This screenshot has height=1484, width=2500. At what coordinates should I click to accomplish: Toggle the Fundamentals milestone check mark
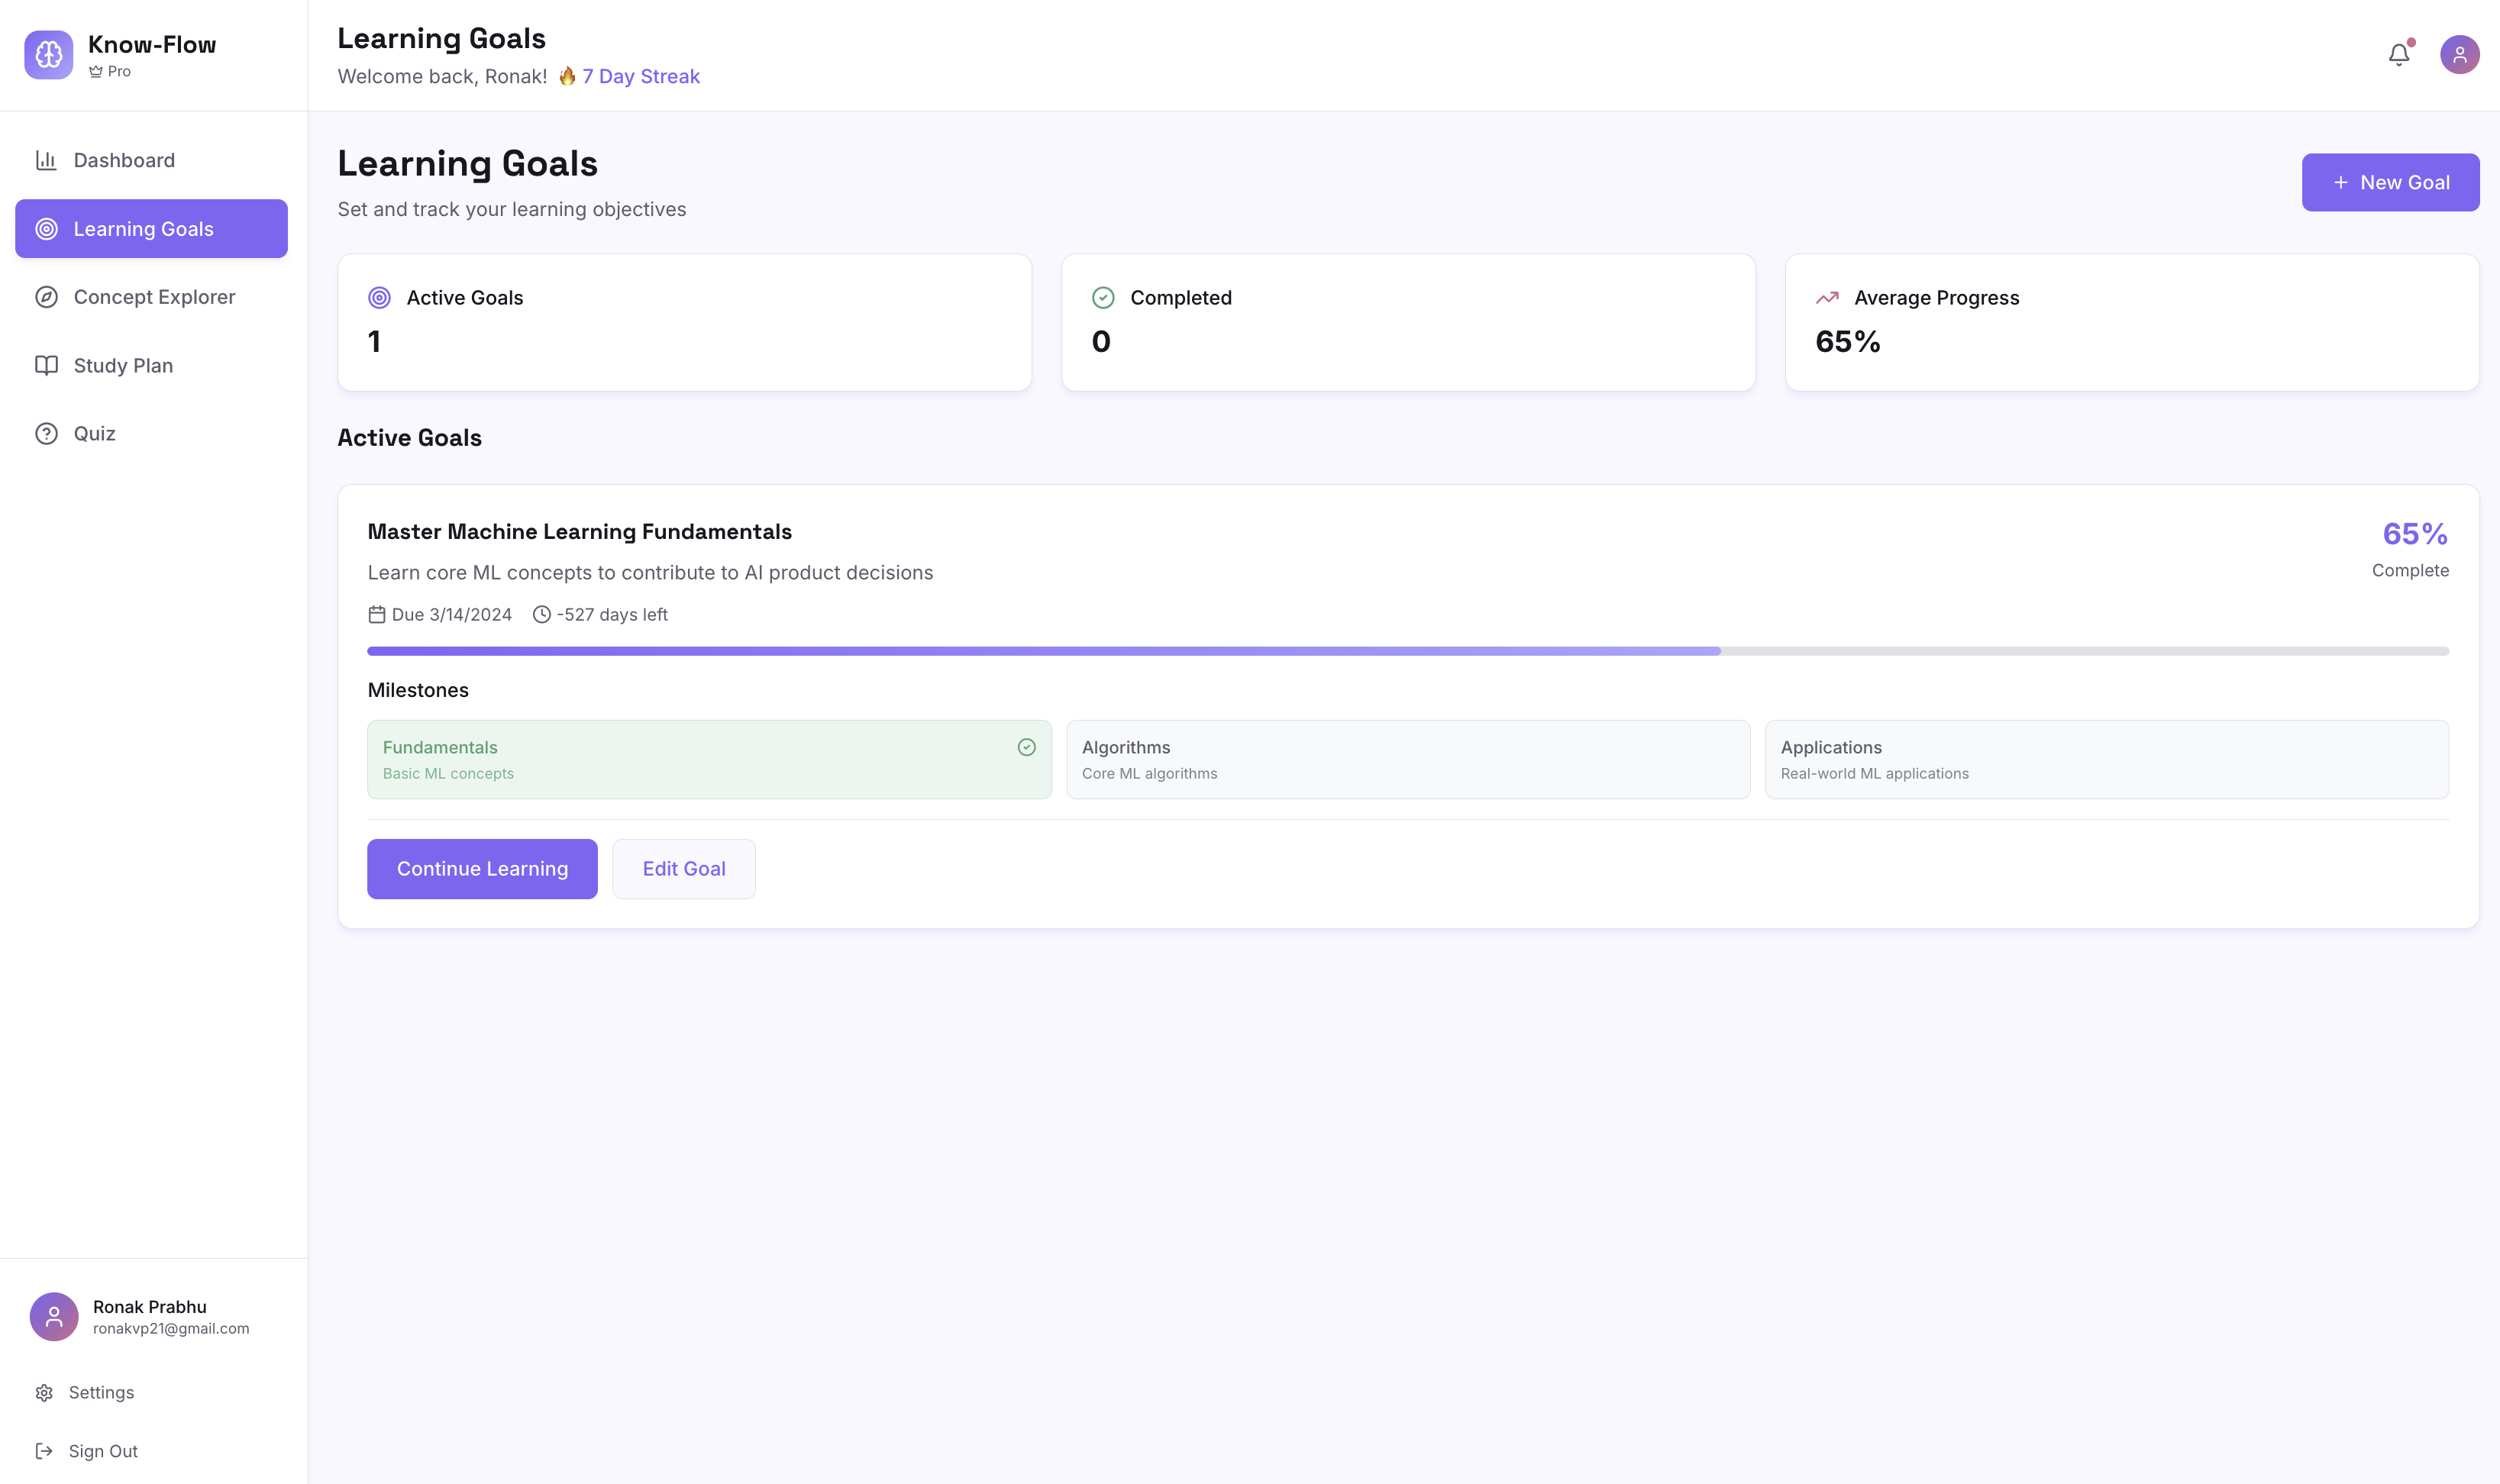1026,748
